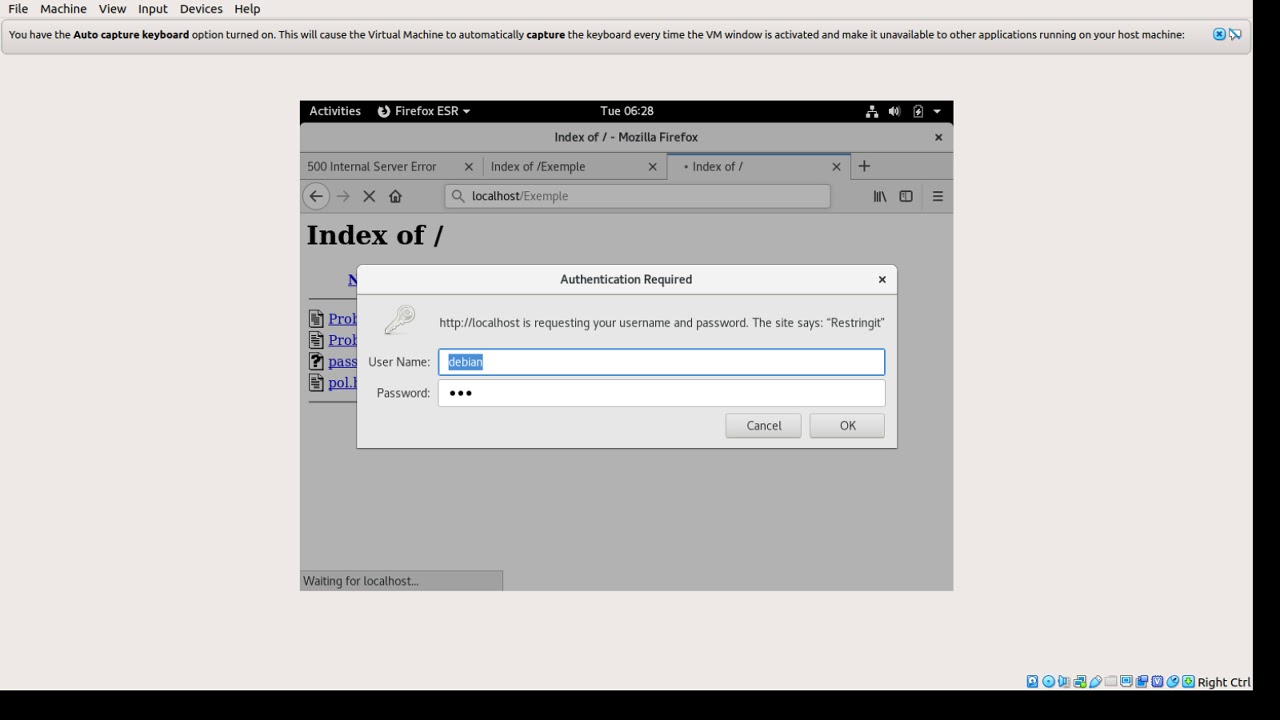Open the Firefox home page icon
1280x720 pixels.
pyautogui.click(x=395, y=196)
